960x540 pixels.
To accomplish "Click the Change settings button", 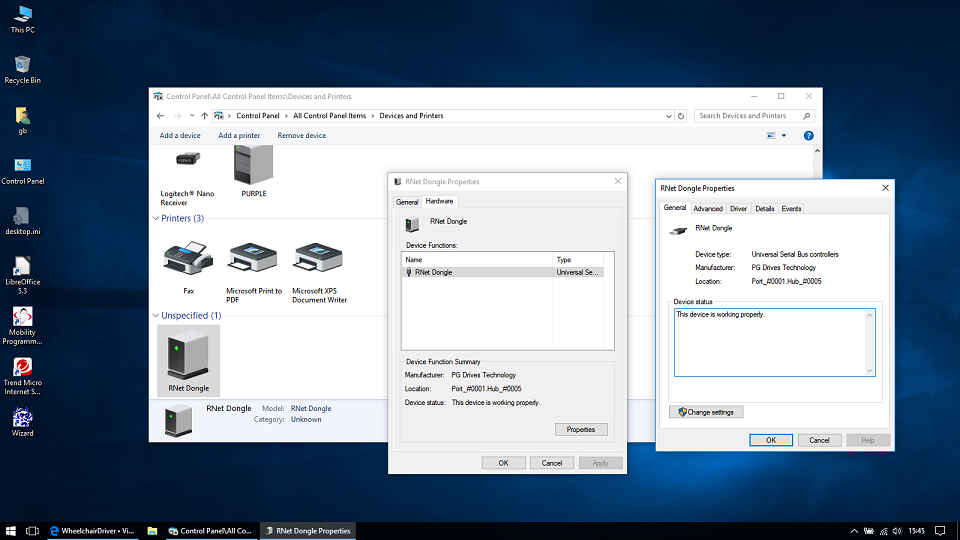I will pyautogui.click(x=706, y=412).
